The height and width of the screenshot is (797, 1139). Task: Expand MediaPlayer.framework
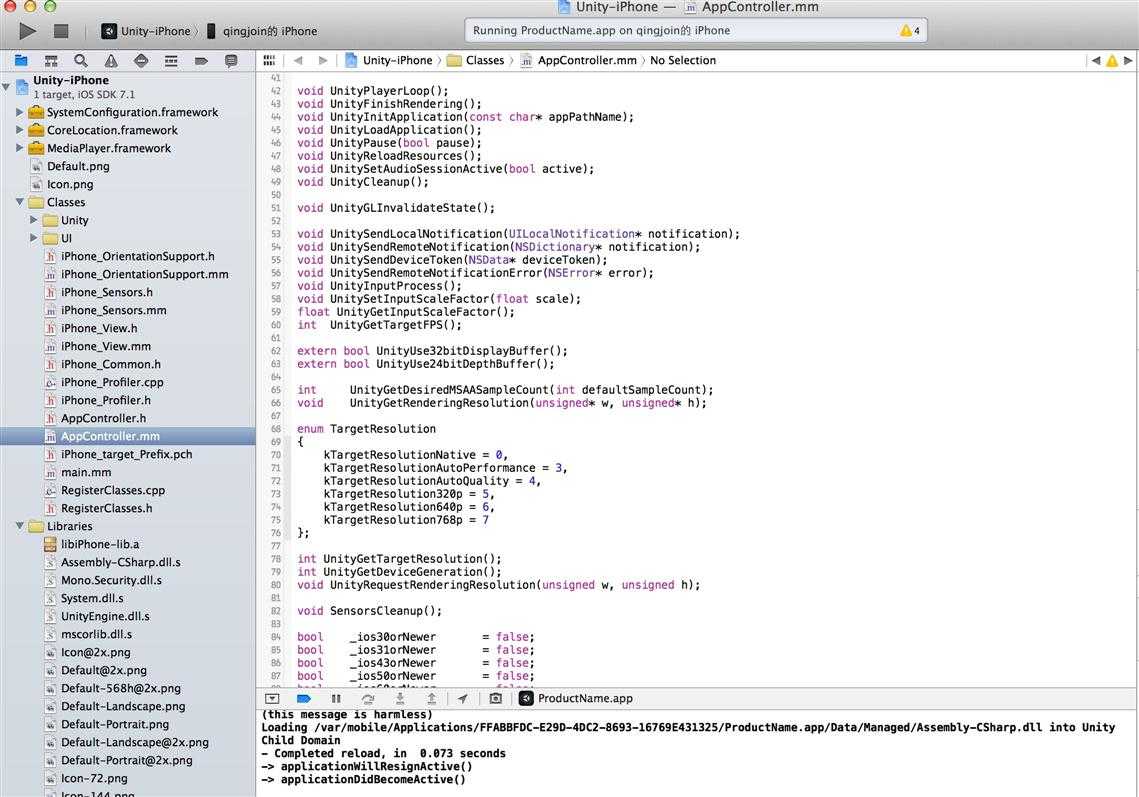pyautogui.click(x=20, y=147)
